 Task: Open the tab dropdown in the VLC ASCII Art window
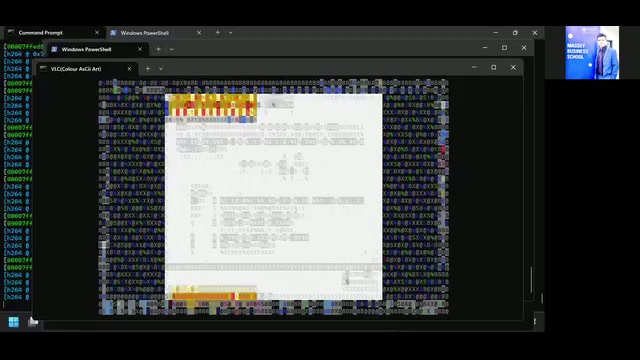tap(161, 69)
